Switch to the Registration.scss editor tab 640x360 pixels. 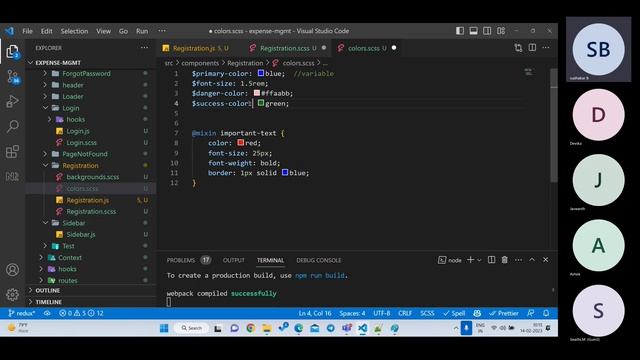click(x=288, y=48)
